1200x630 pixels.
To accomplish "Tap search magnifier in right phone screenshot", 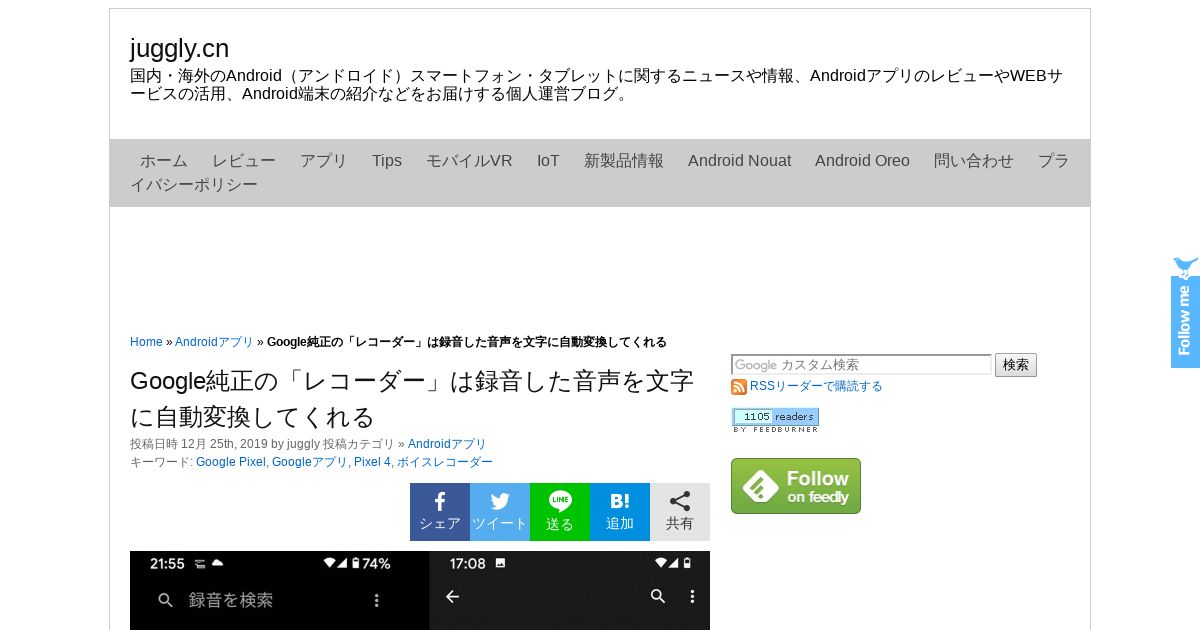I will click(x=658, y=596).
